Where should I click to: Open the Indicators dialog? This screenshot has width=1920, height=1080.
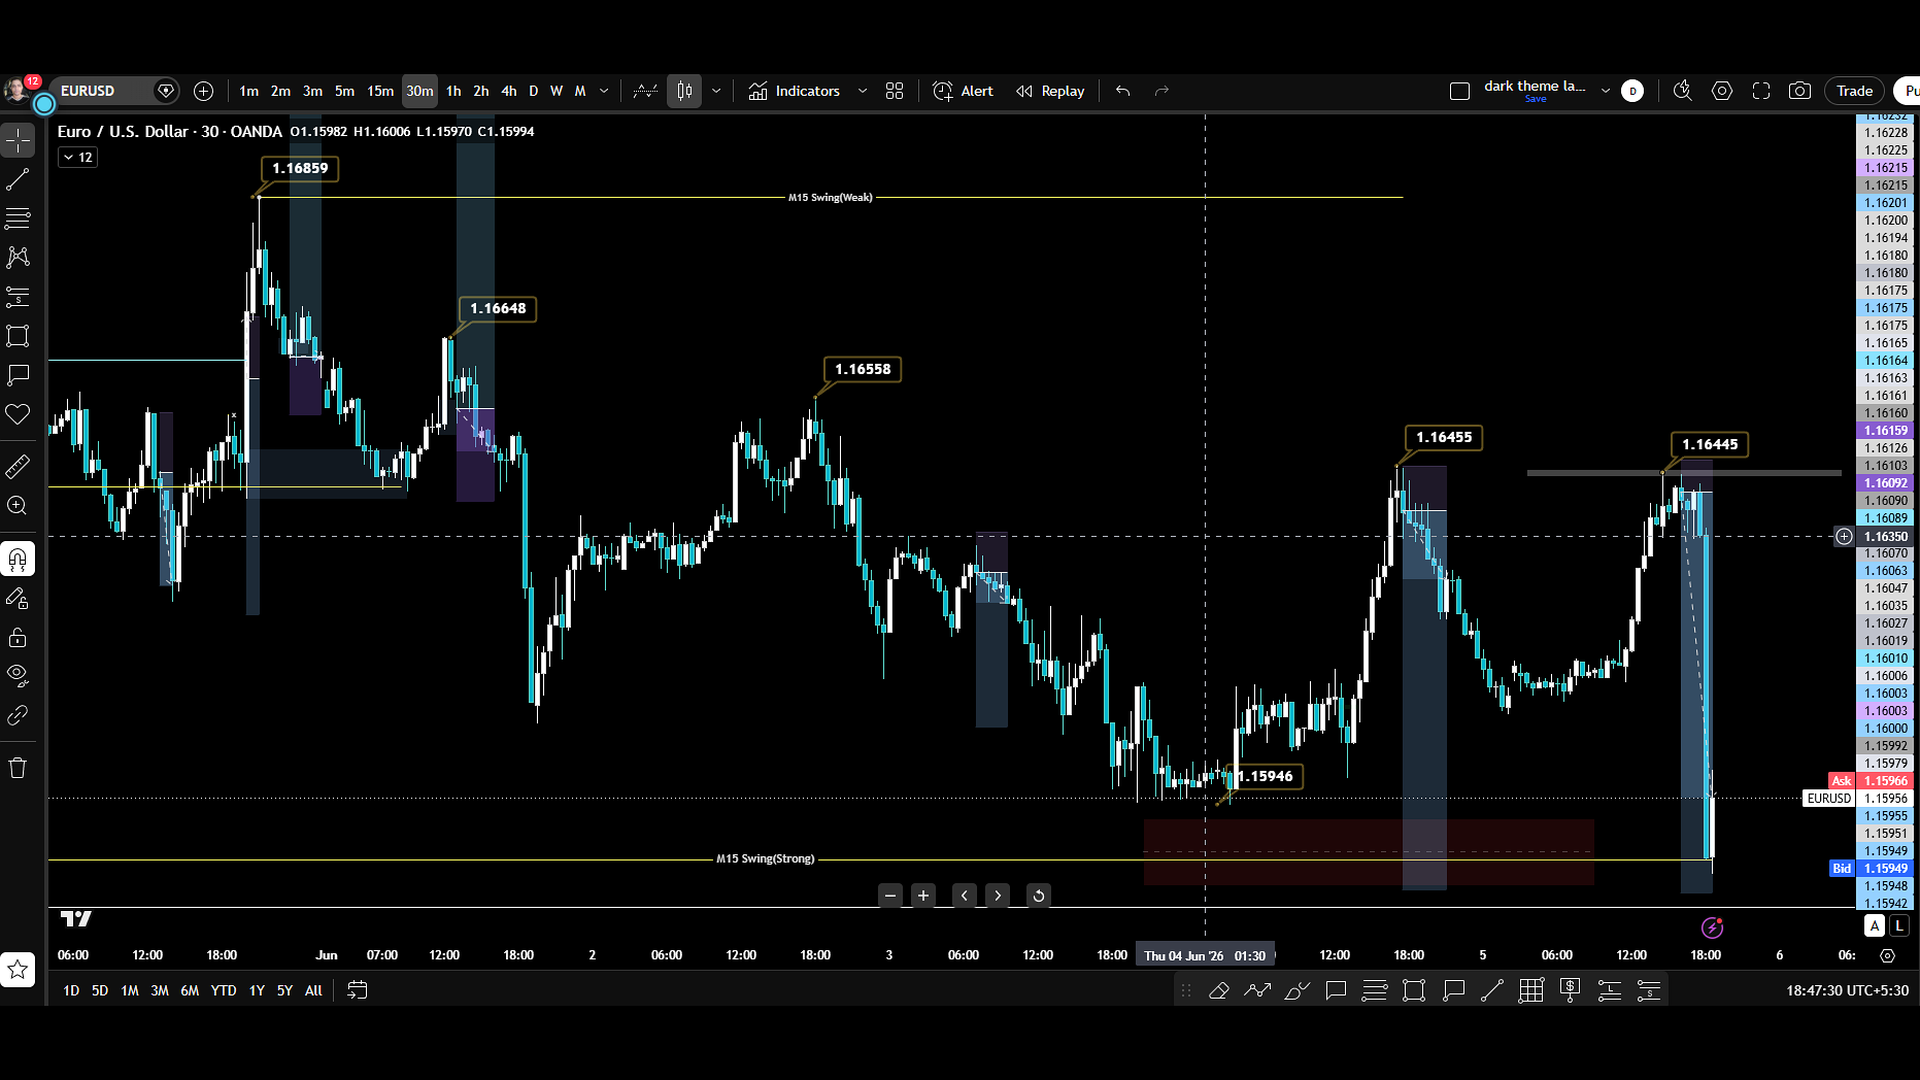tap(794, 91)
